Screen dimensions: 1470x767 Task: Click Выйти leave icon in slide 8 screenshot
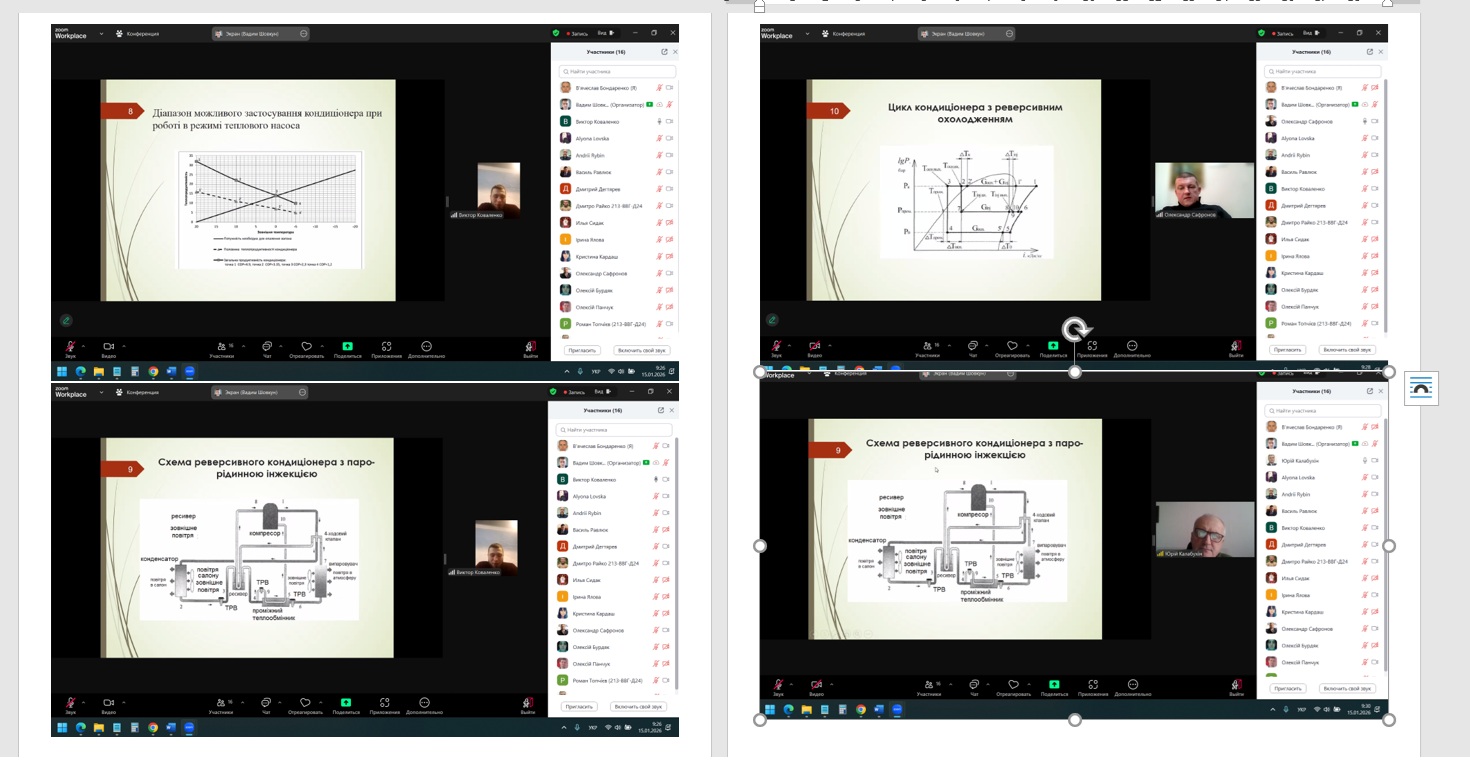click(x=529, y=346)
